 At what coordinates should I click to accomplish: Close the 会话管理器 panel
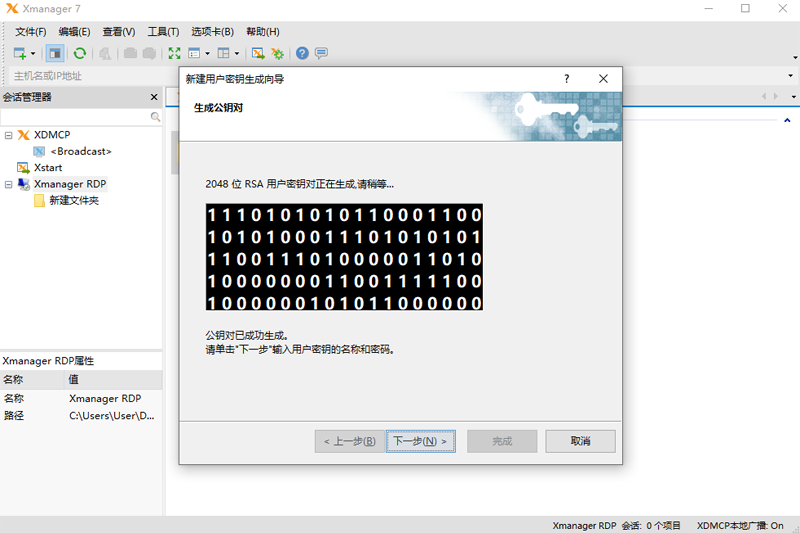154,97
